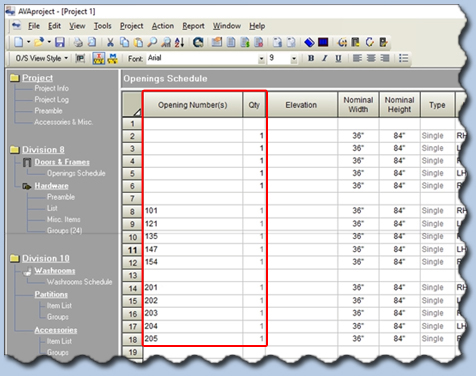Open the font size dropdown arrow
This screenshot has height=376, width=476.
[294, 59]
